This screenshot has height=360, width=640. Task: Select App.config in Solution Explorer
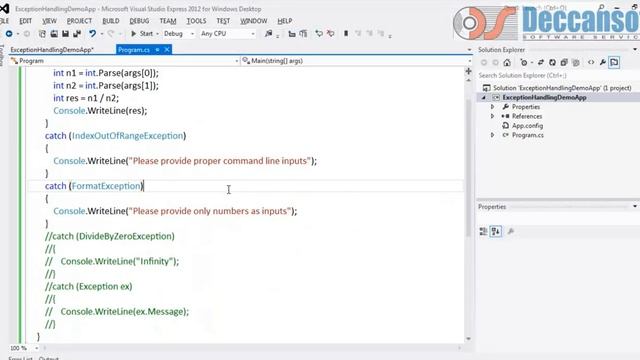point(527,126)
